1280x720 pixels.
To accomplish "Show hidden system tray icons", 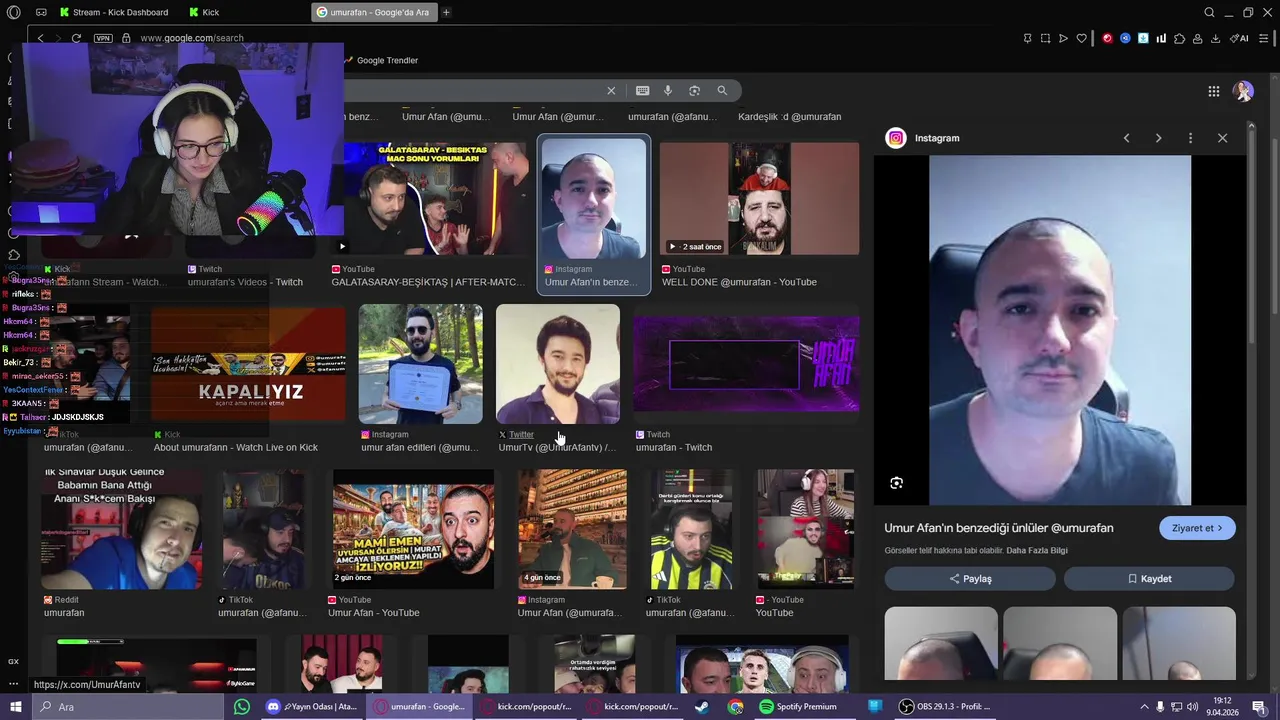I will [1144, 707].
